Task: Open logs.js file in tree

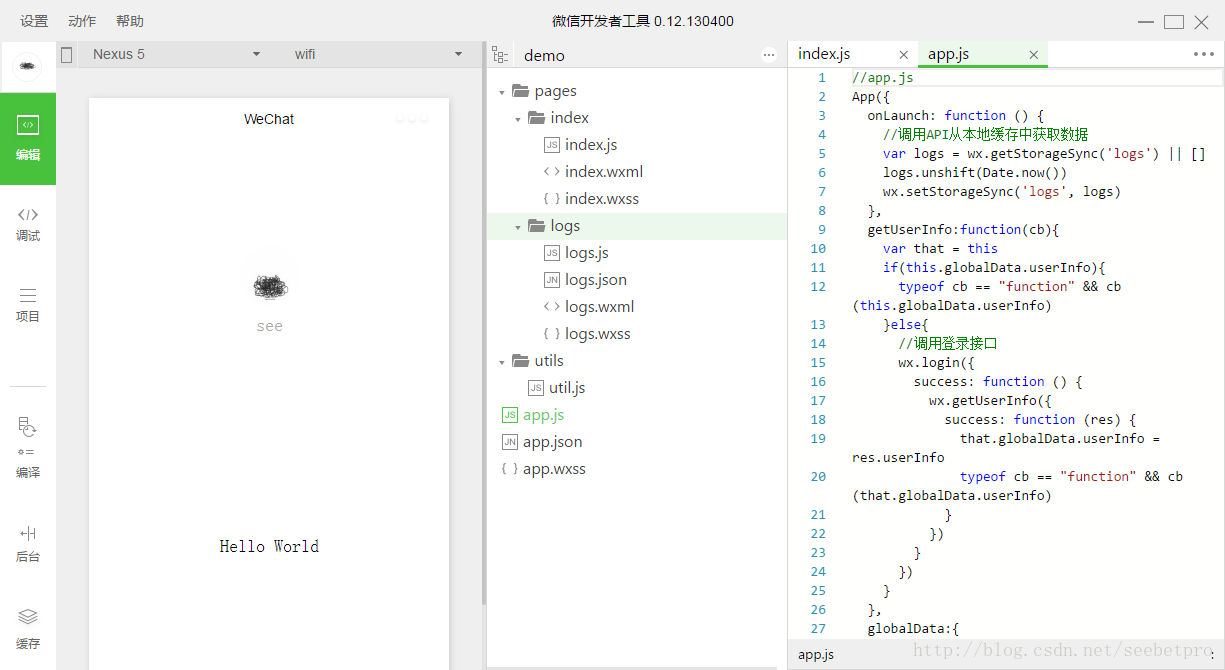Action: point(576,253)
